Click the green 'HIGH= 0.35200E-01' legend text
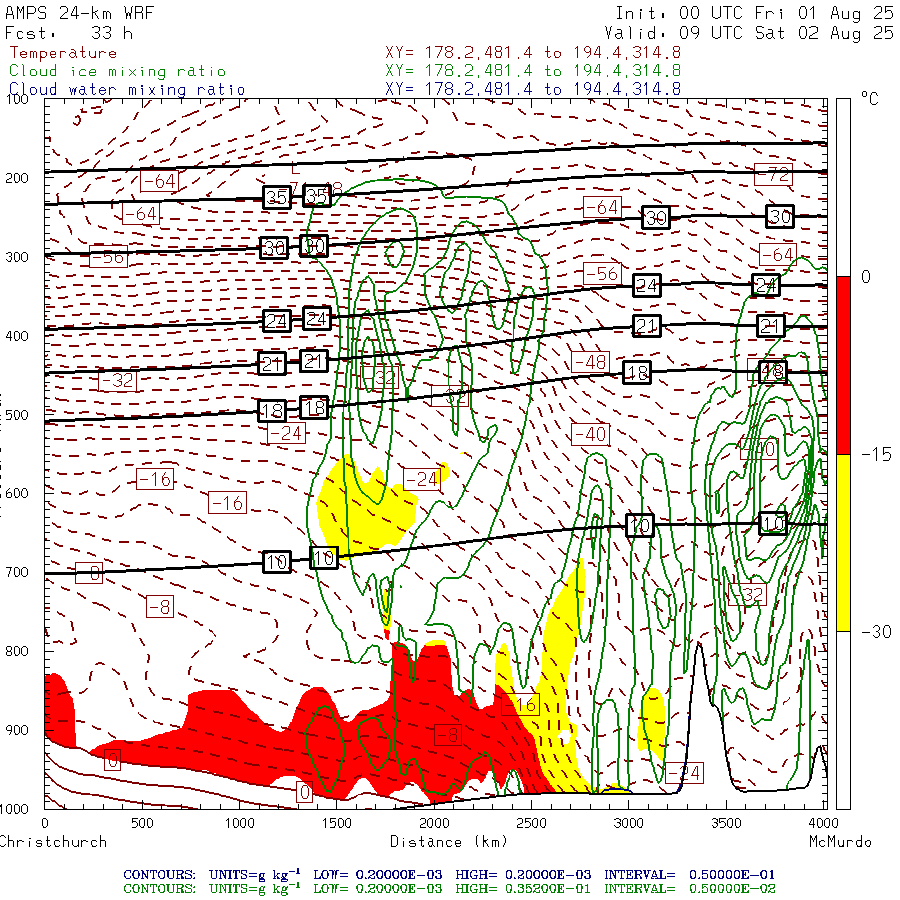The height and width of the screenshot is (900, 900). pyautogui.click(x=523, y=889)
